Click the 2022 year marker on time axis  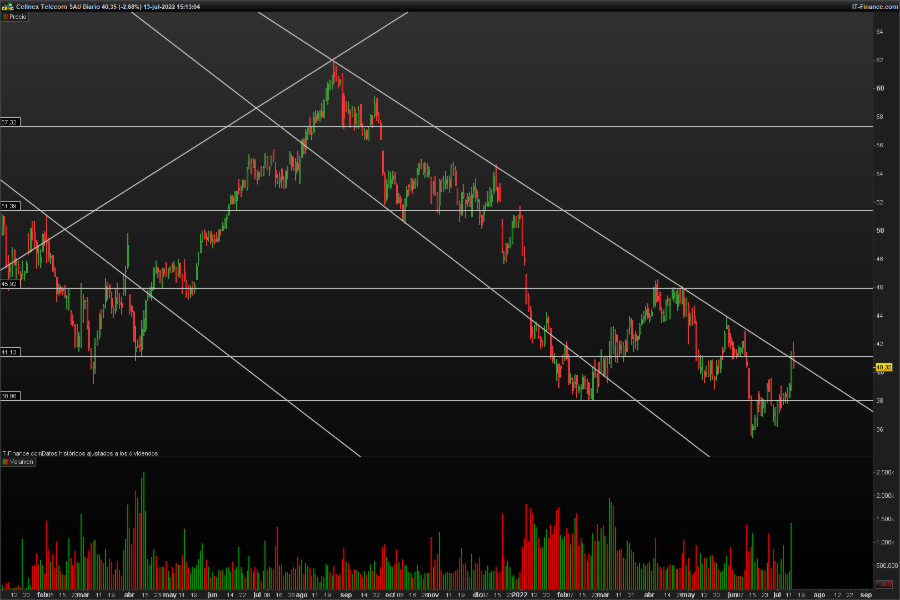click(519, 594)
